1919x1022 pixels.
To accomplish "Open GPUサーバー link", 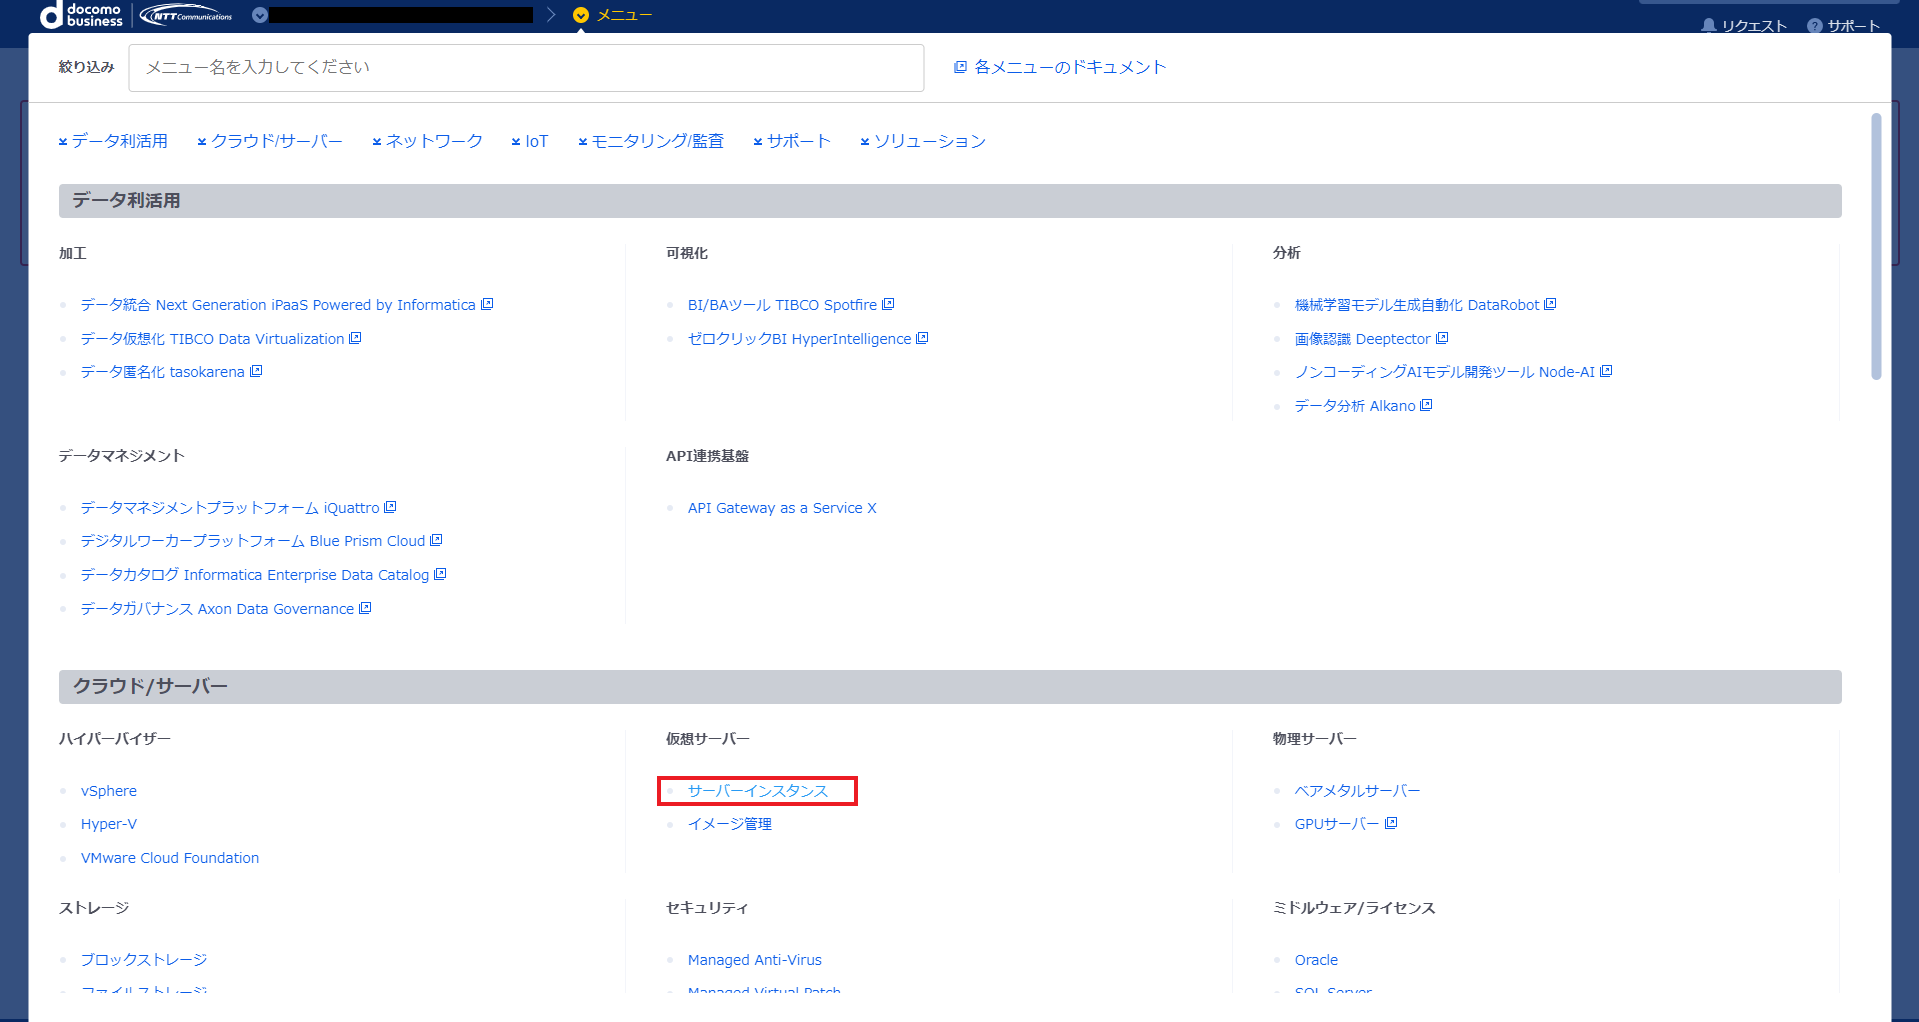I will tap(1337, 824).
